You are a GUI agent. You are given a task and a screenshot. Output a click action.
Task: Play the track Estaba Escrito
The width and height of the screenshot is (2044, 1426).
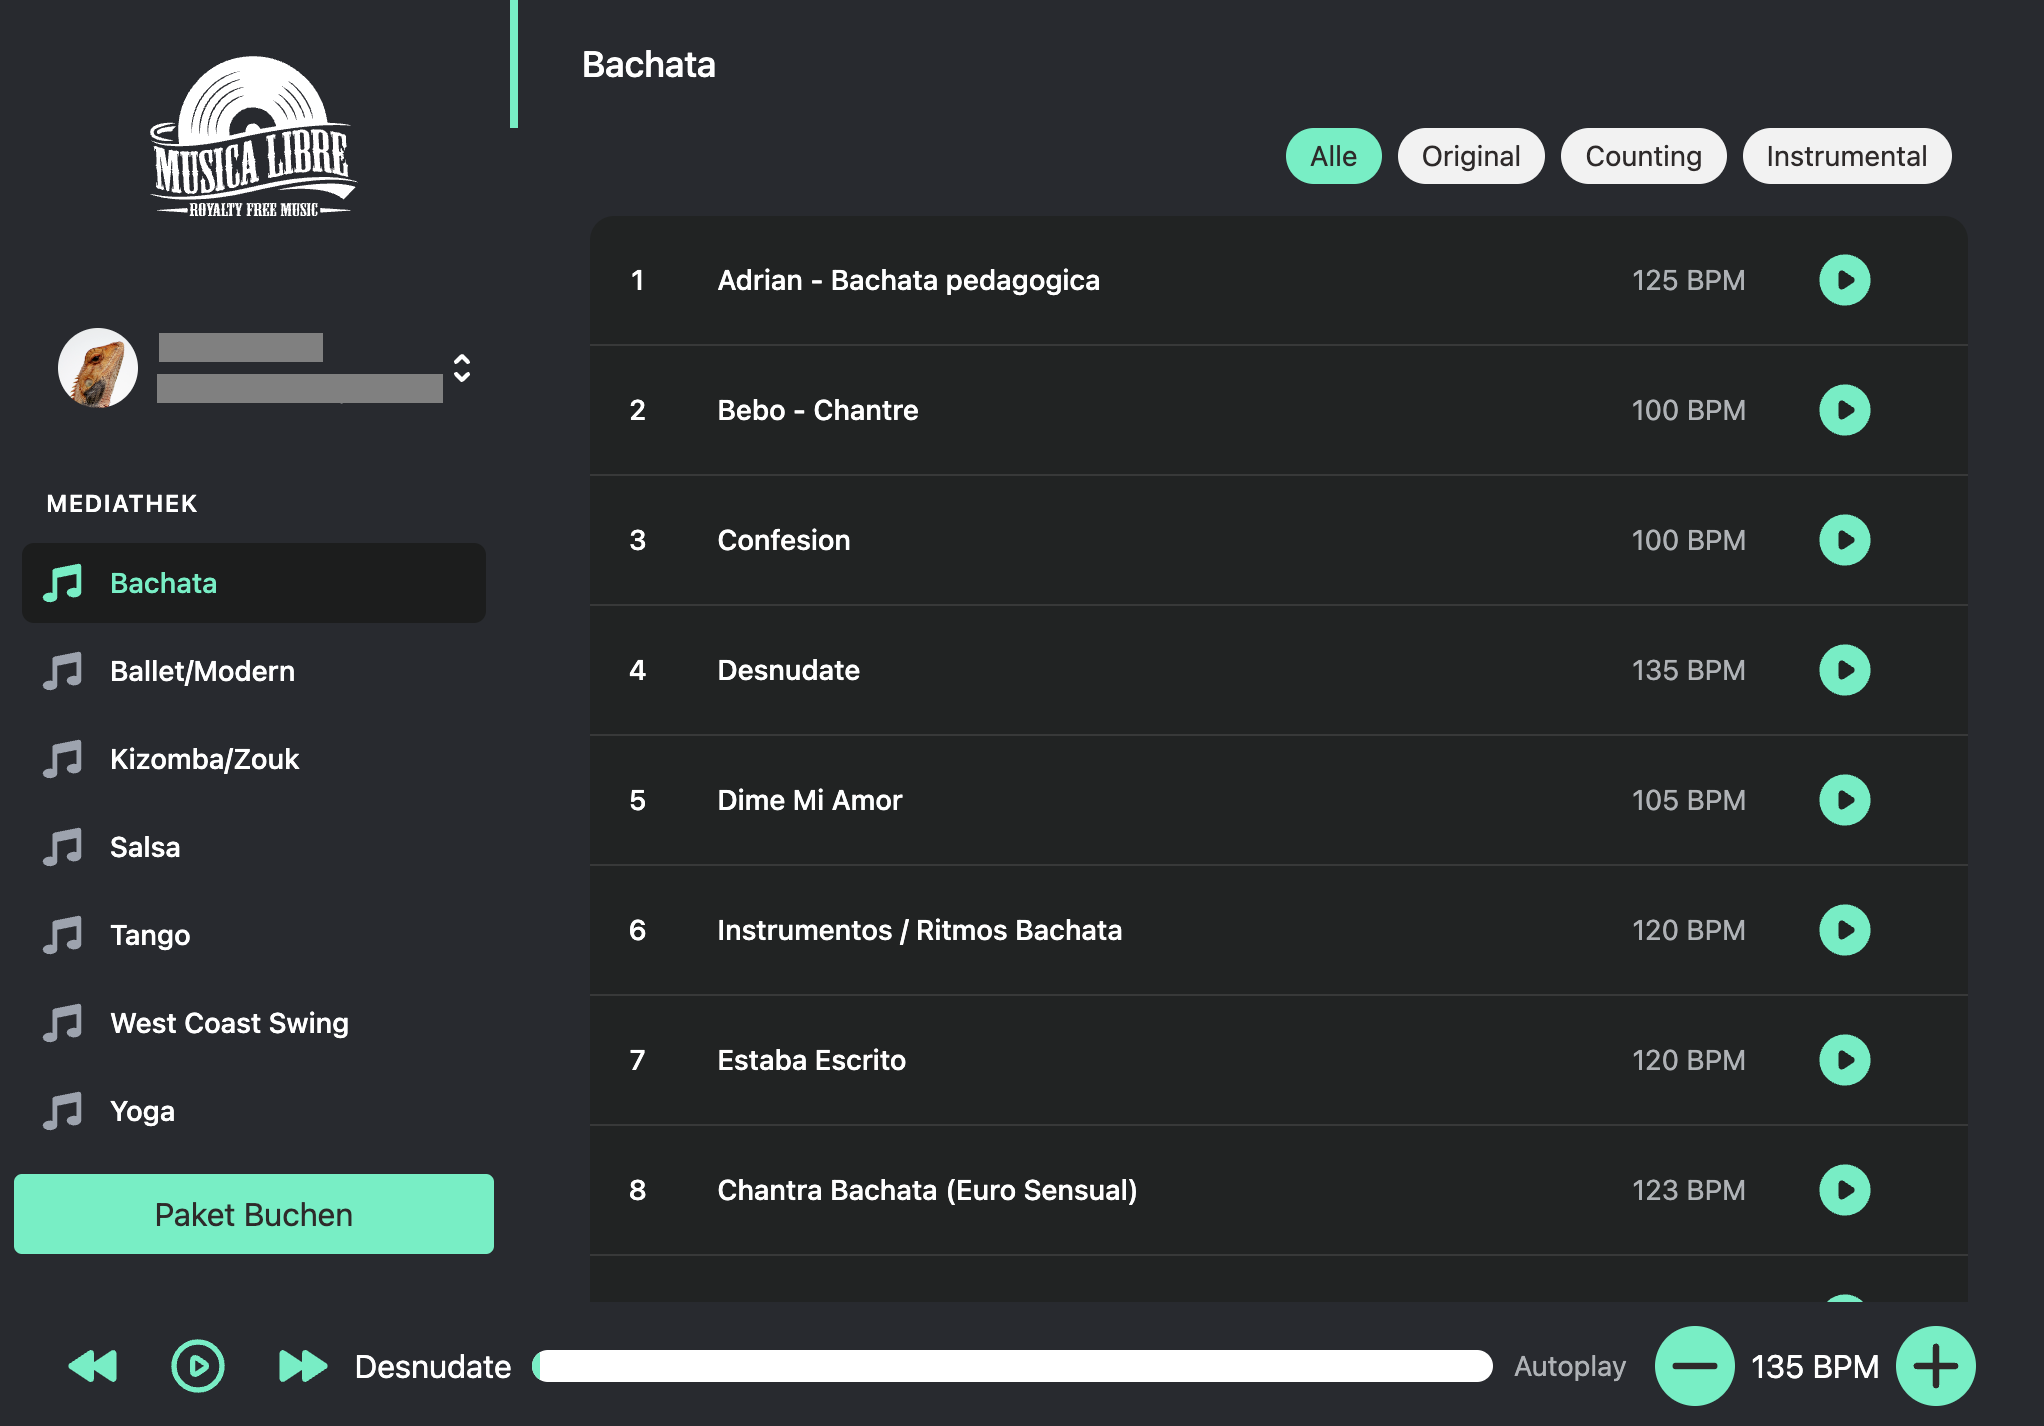click(x=1843, y=1060)
